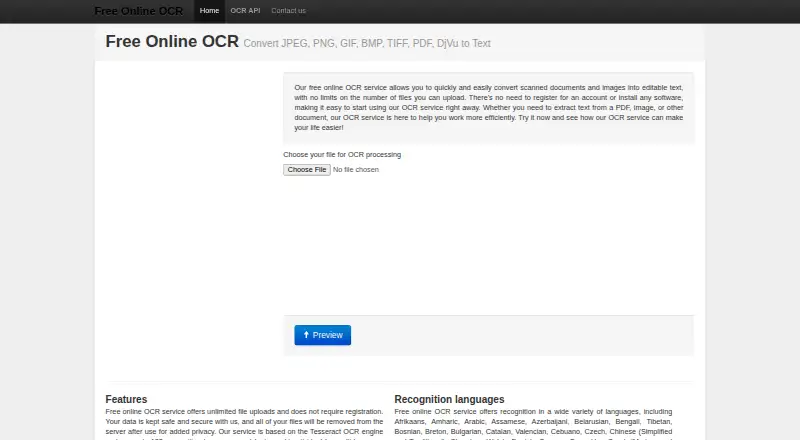Go to Contact us page

288,11
